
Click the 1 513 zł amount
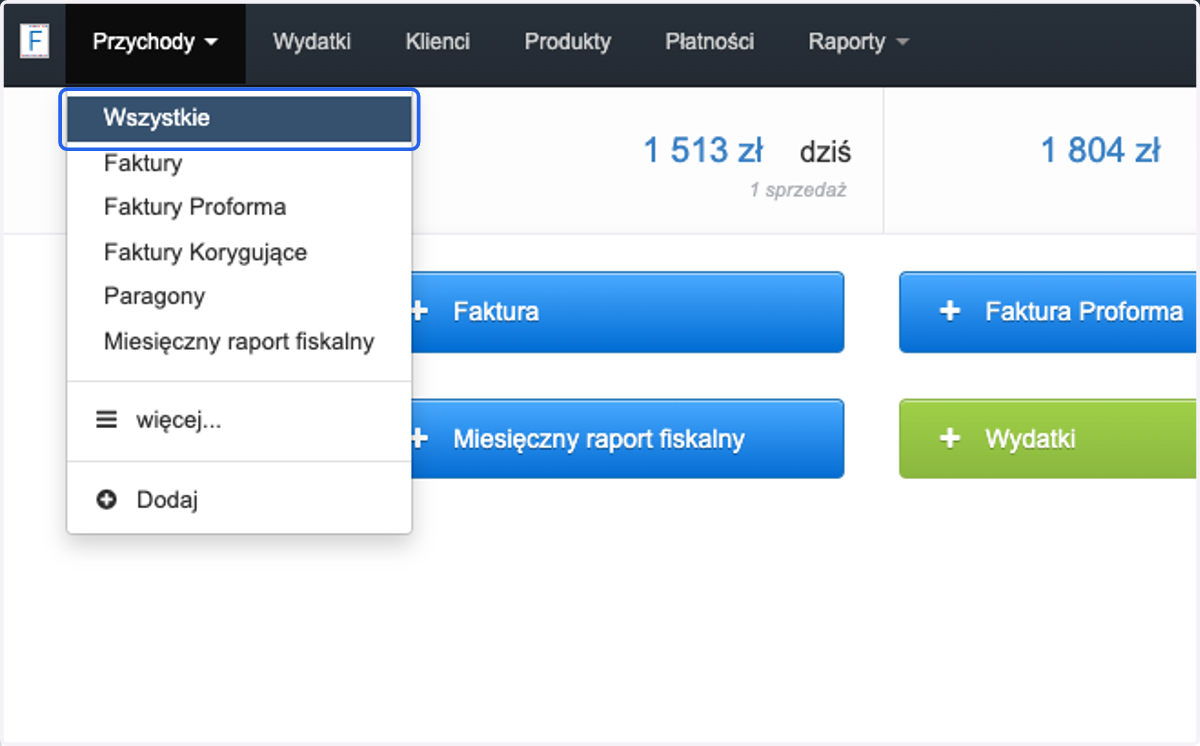click(x=703, y=151)
